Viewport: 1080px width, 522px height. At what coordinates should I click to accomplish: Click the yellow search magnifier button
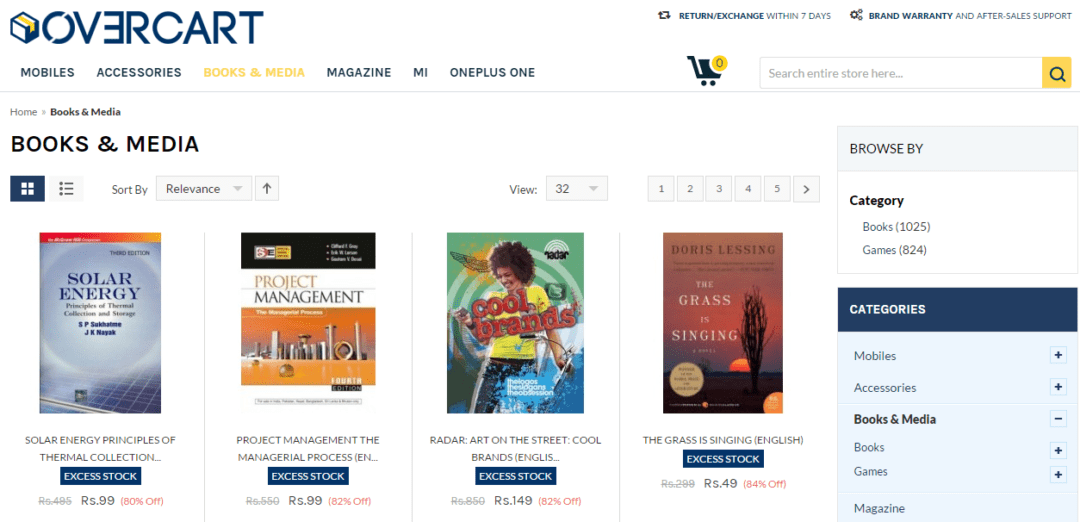pyautogui.click(x=1057, y=73)
